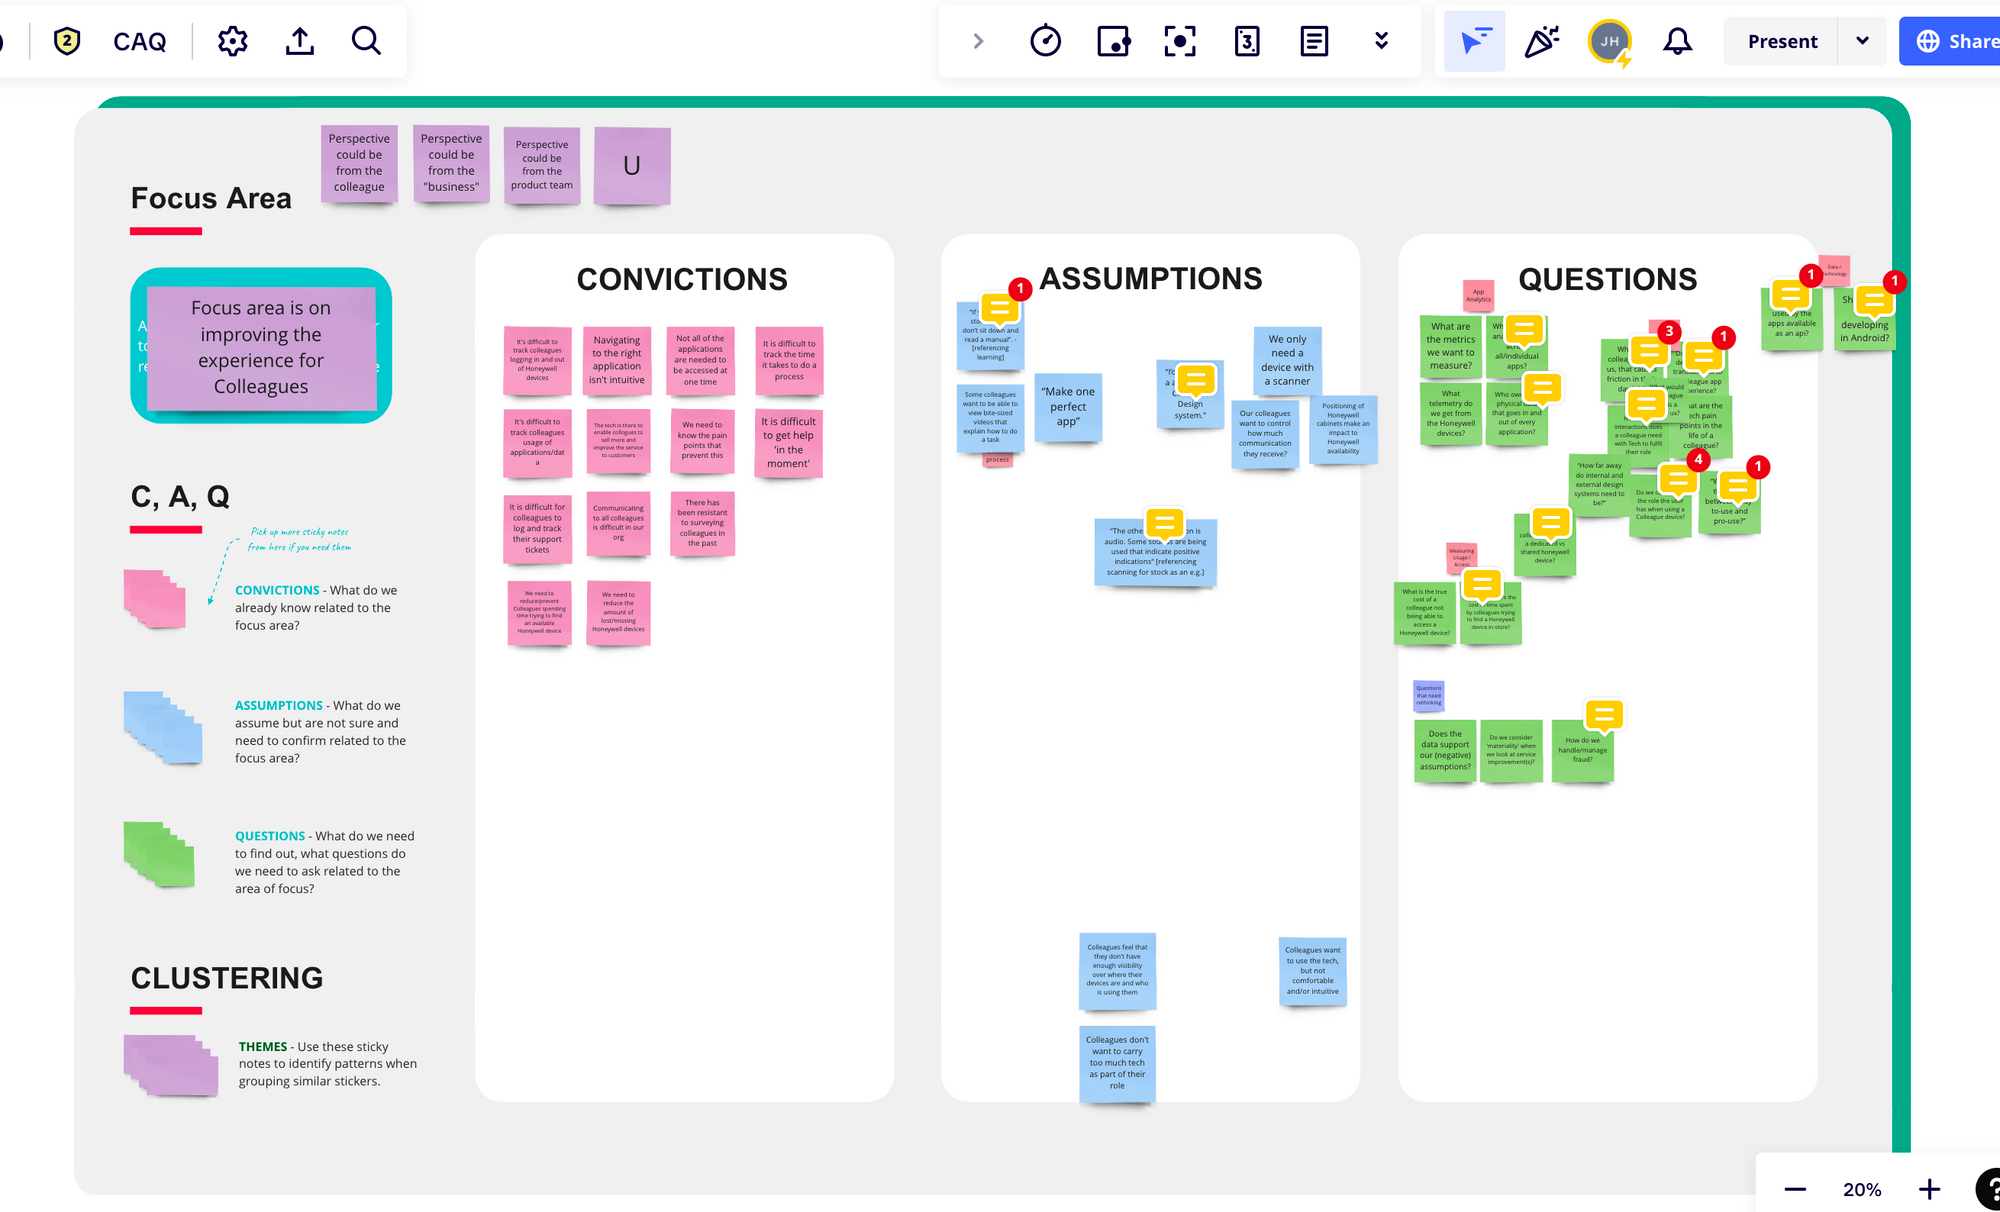Open frame focus mode icon
Screen dimensions: 2000x1212
[x=1180, y=41]
